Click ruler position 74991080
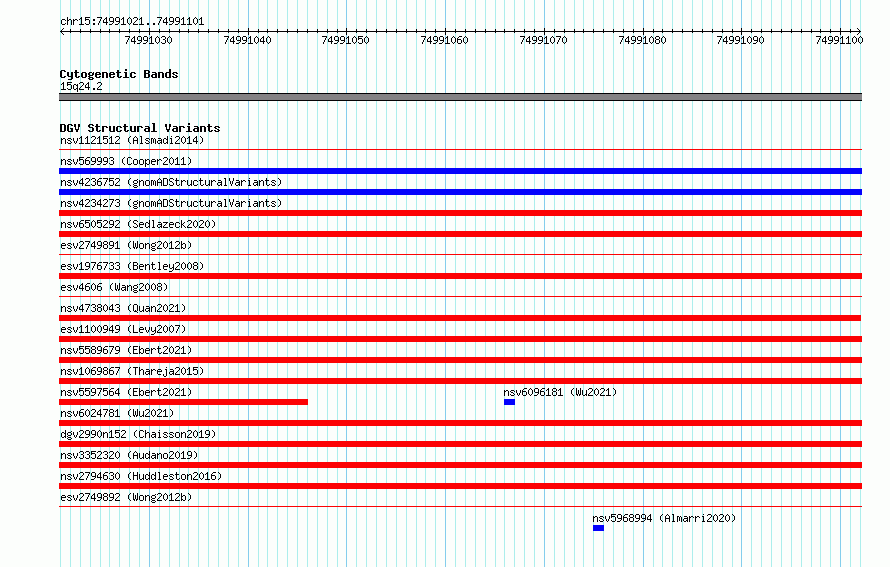890x567 pixels. (x=642, y=40)
